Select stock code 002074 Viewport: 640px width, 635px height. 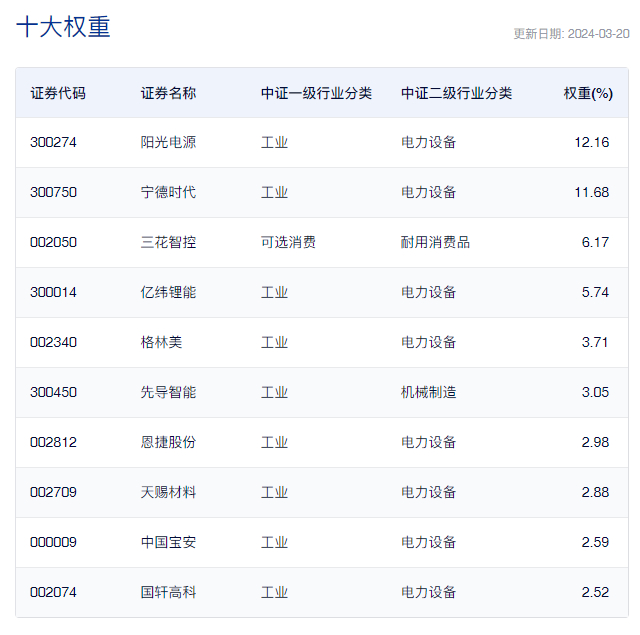pos(53,592)
